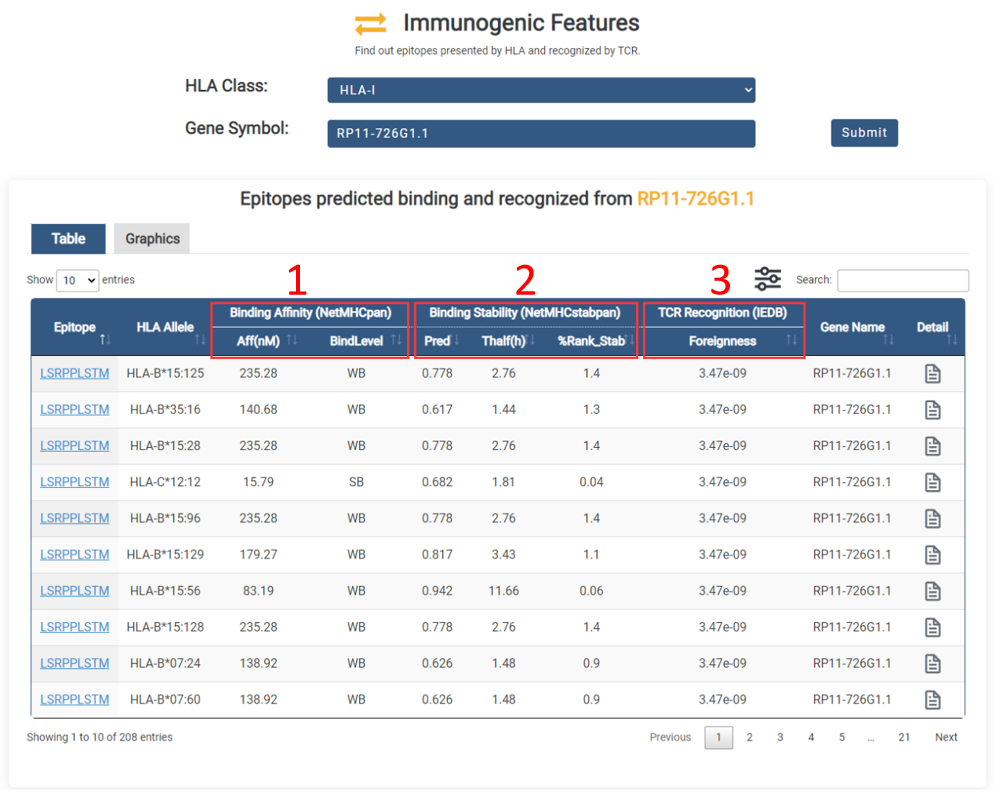Click detail icon for HLA-B*15:56 row
Viewport: 994px width, 792px height.
coord(932,591)
